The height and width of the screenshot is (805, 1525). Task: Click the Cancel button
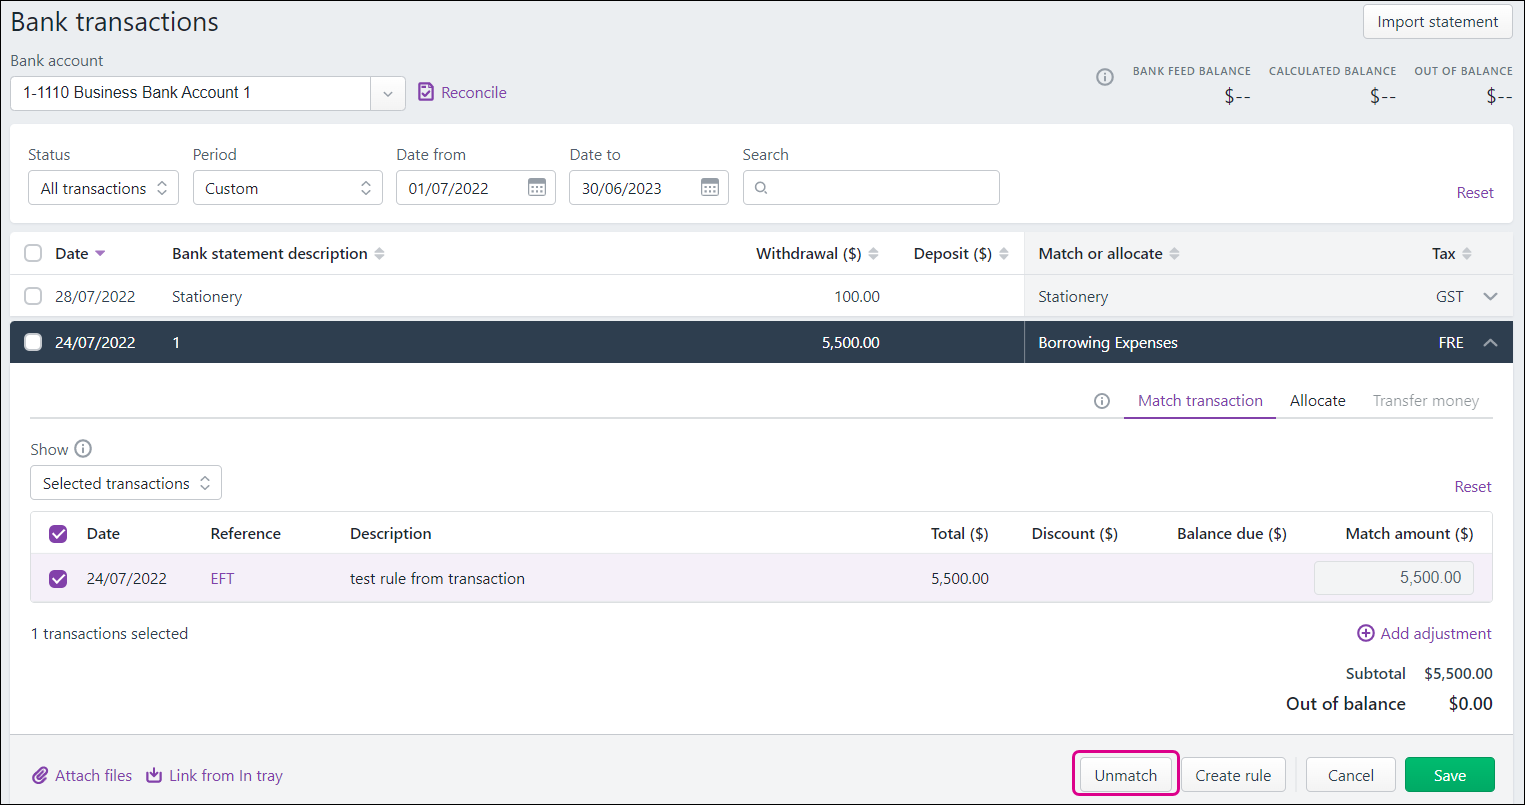coord(1350,775)
